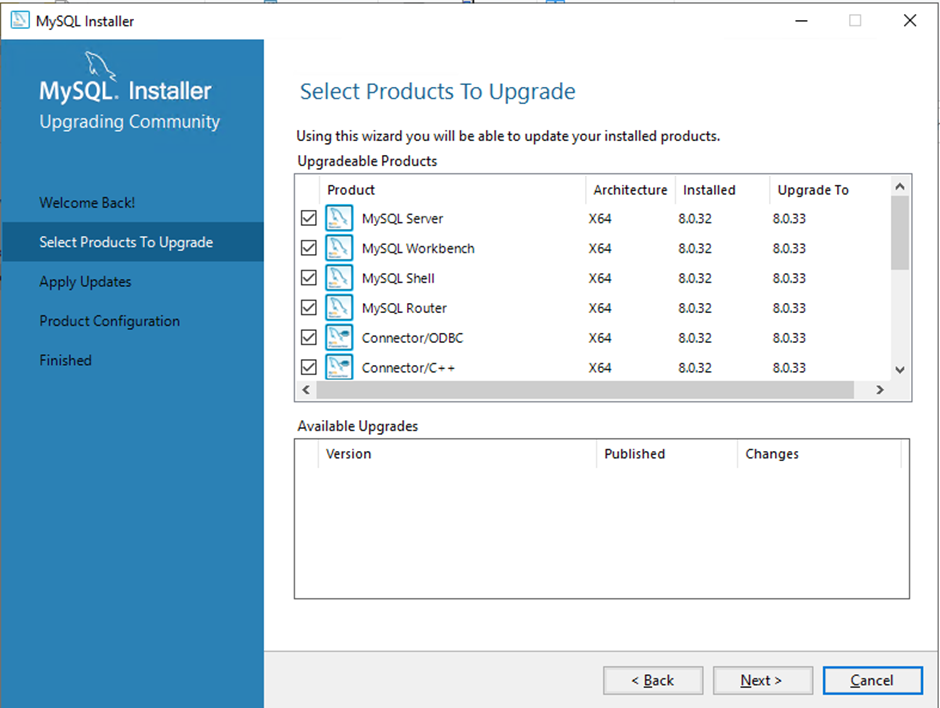Click the Published column header
This screenshot has height=708, width=940.
pos(667,454)
